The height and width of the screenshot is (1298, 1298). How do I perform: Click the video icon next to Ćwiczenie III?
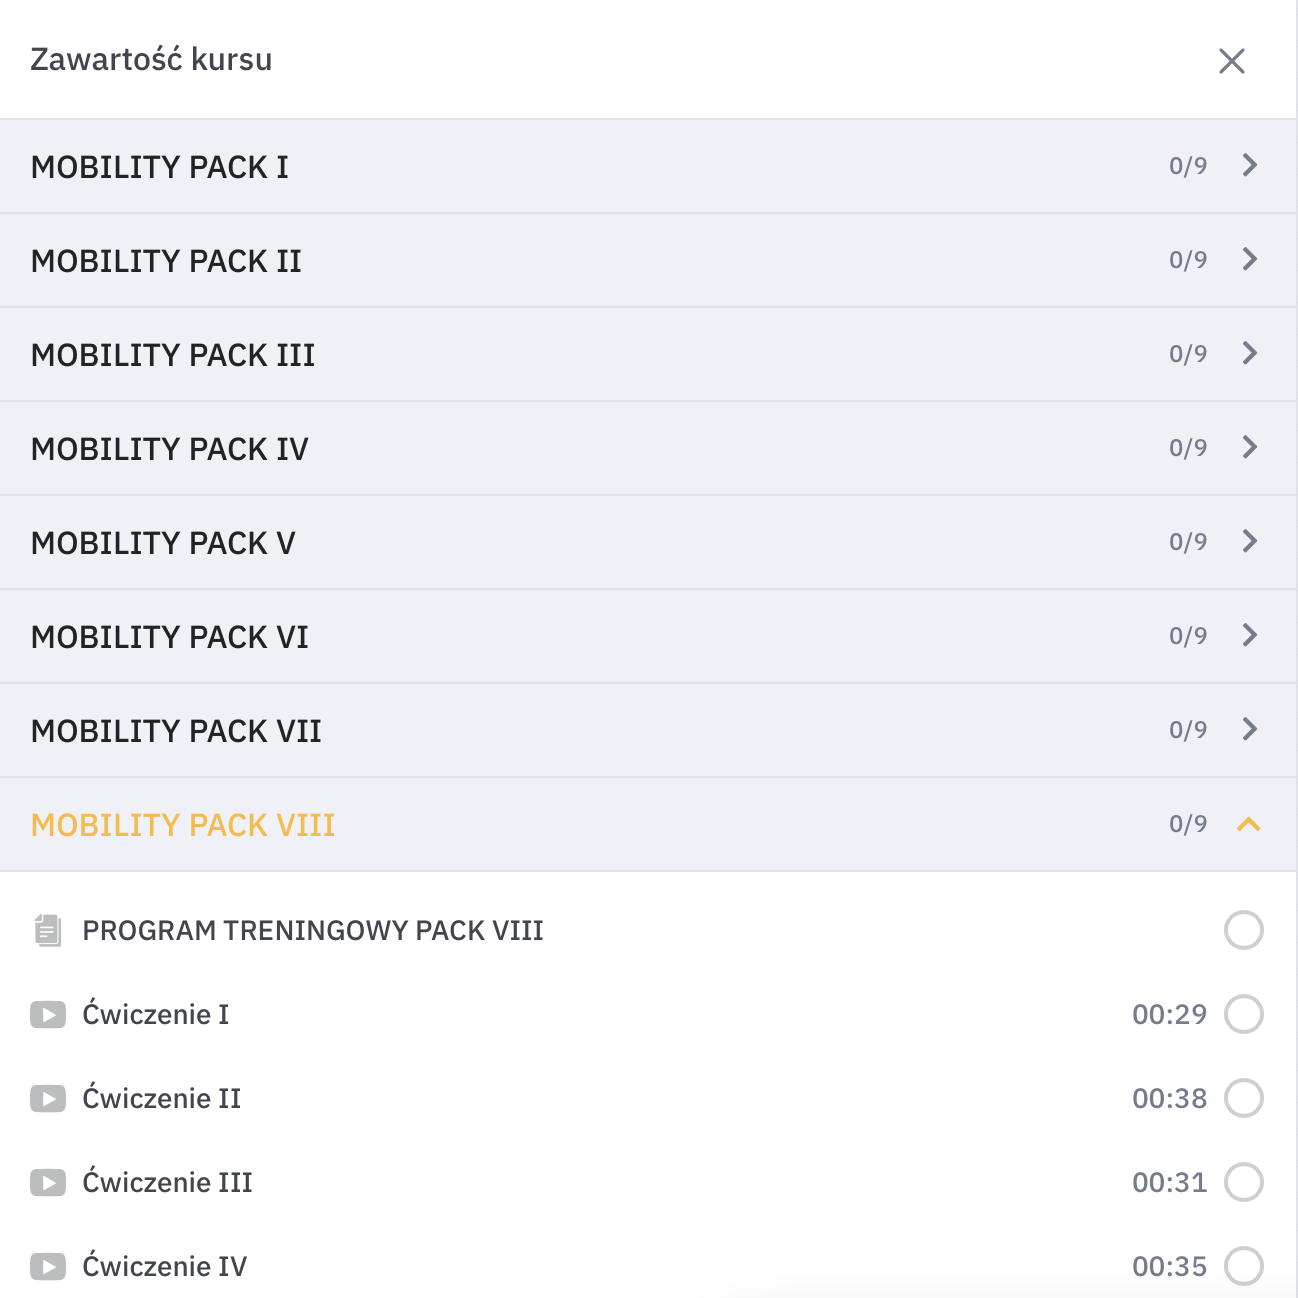pyautogui.click(x=48, y=1182)
